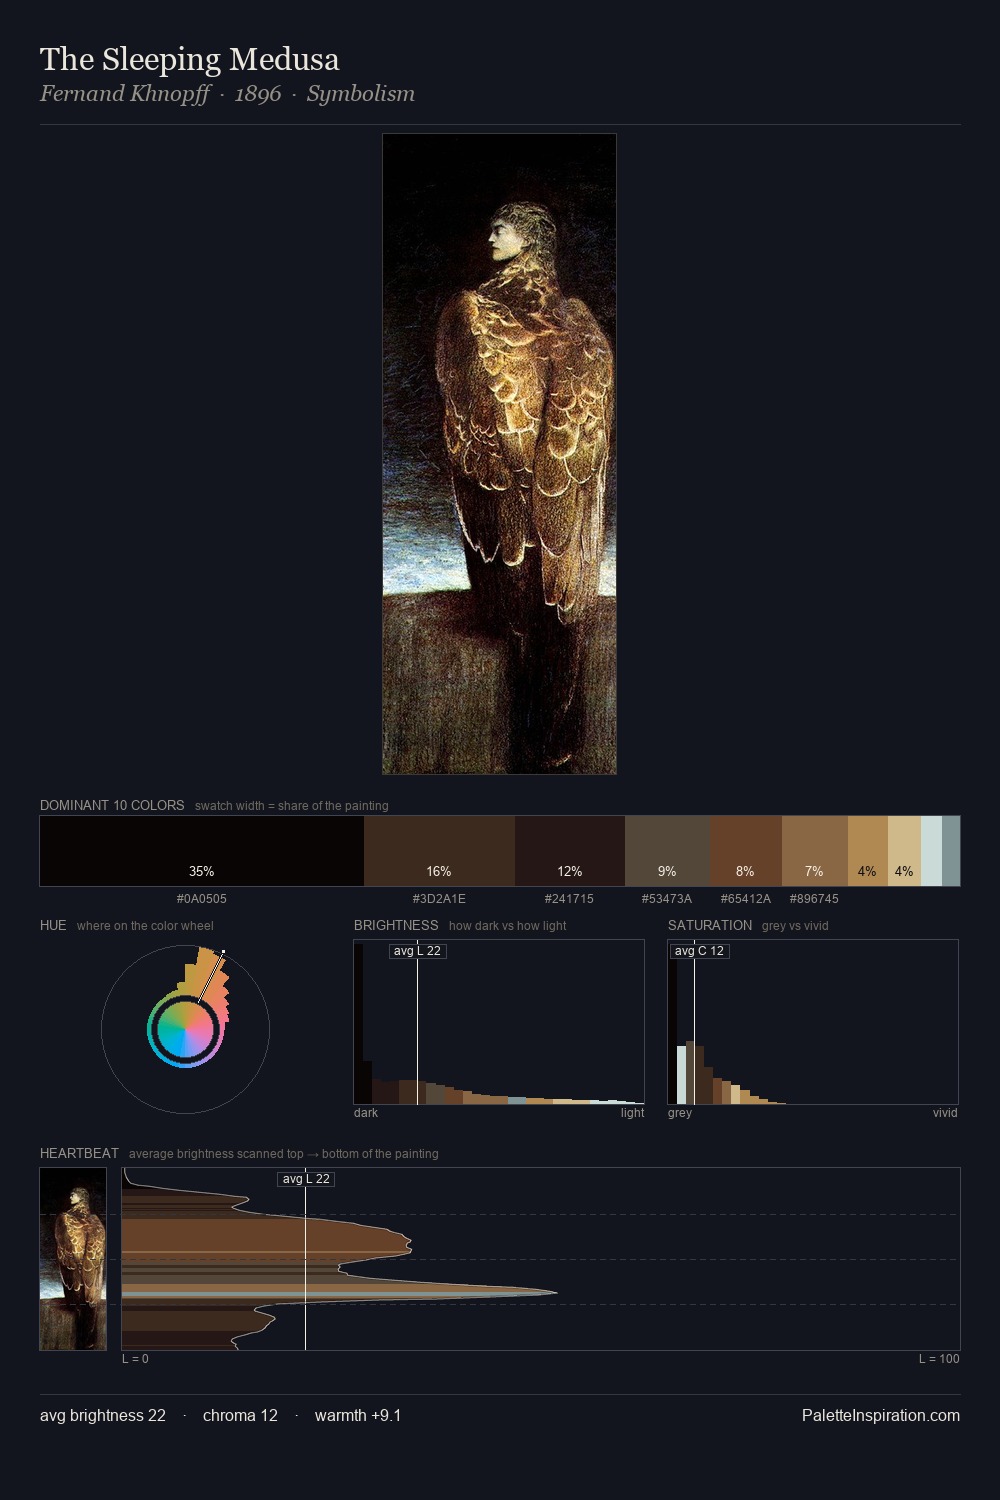Click 'avg L 22' in the Heartbeat chart
The image size is (1000, 1500).
306,1179
